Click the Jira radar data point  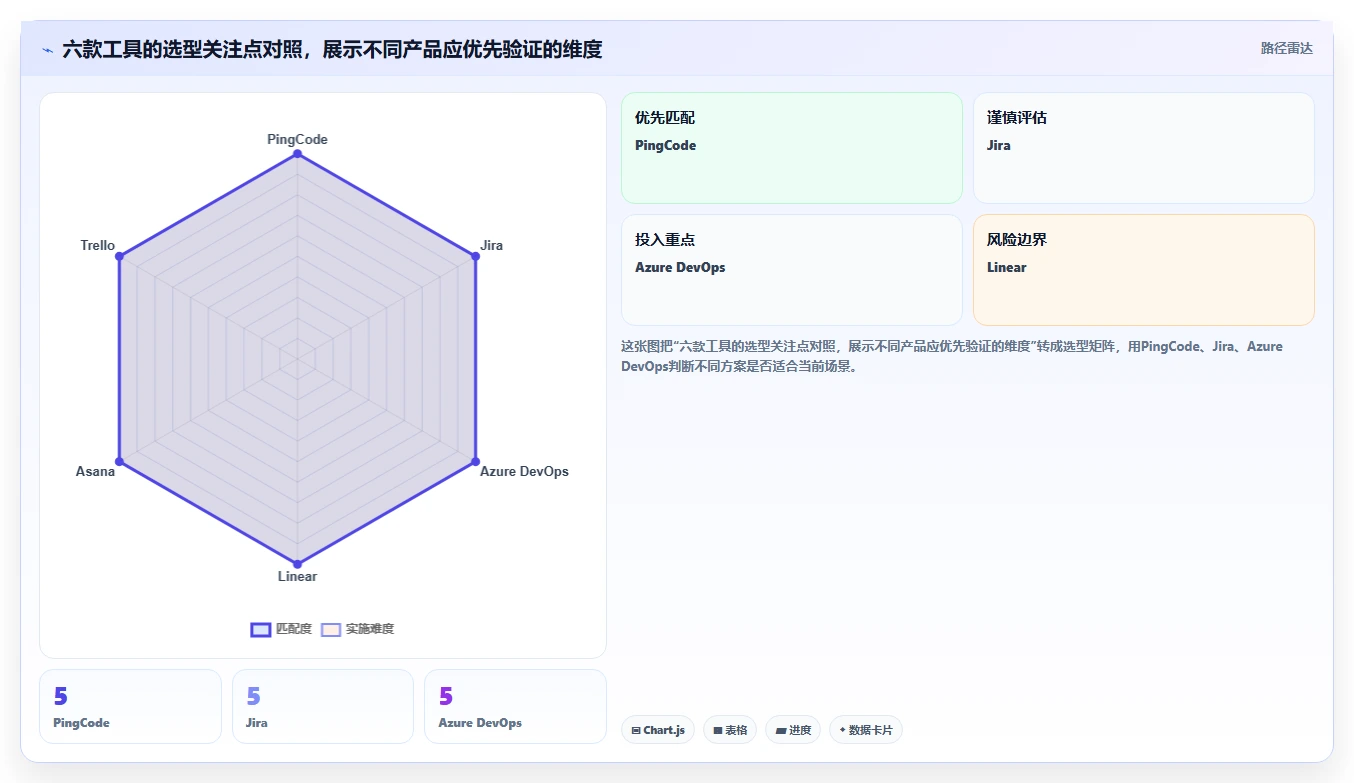pos(475,256)
